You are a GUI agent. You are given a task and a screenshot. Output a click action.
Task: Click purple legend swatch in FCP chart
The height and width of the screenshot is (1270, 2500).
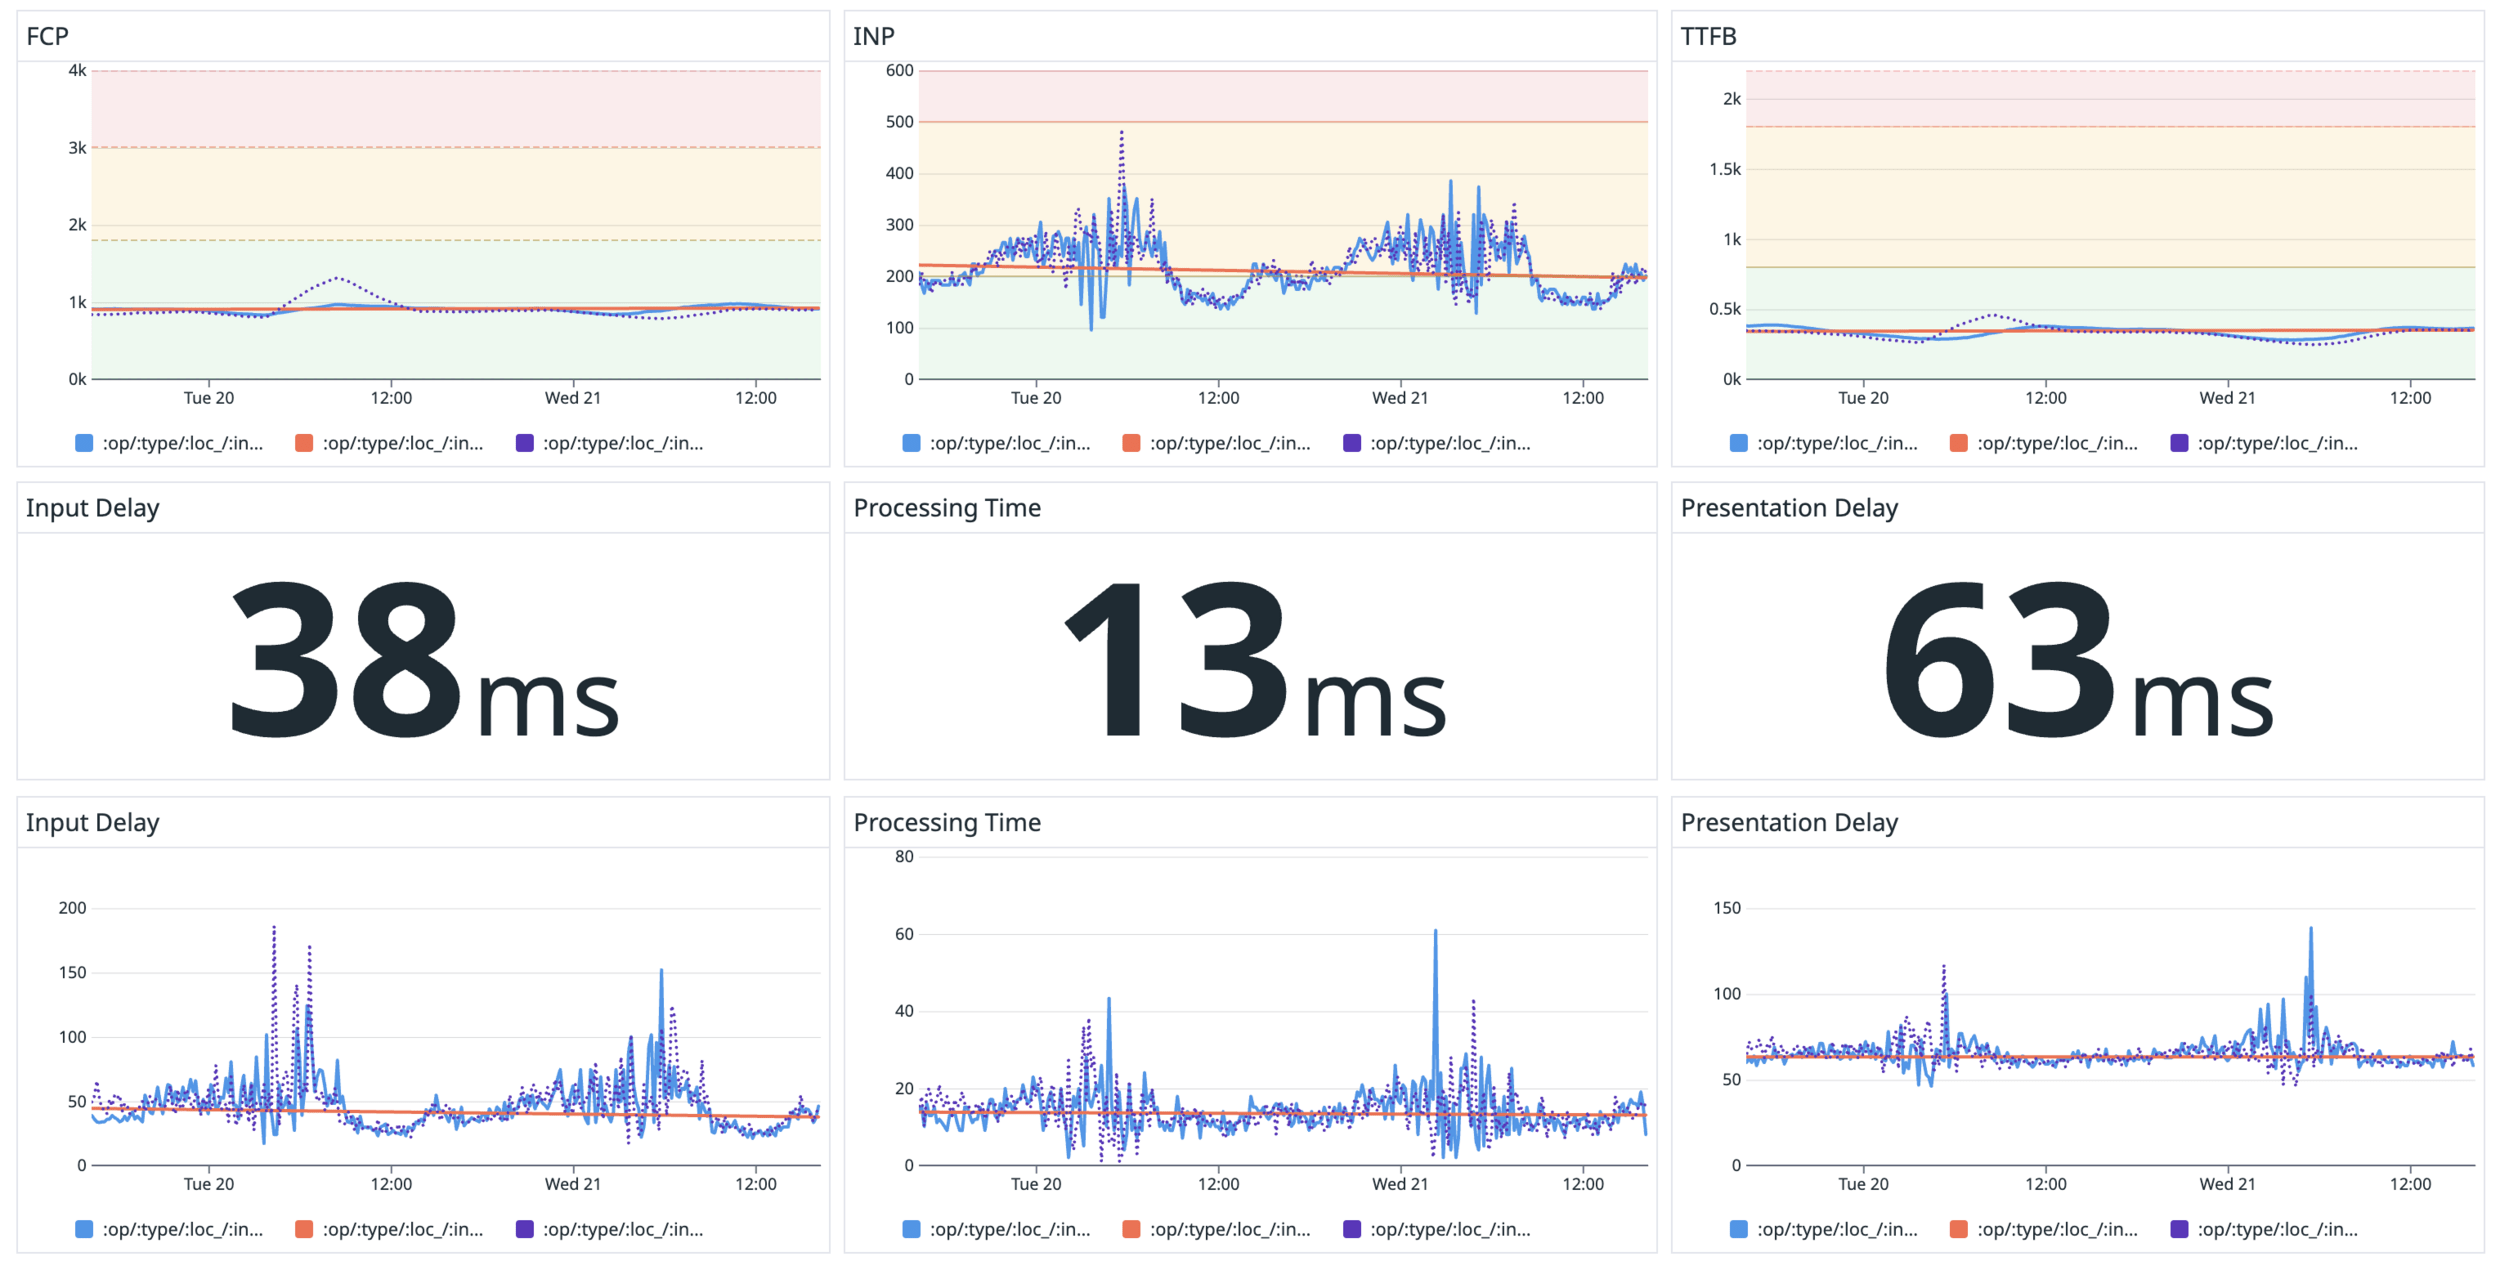click(x=524, y=443)
